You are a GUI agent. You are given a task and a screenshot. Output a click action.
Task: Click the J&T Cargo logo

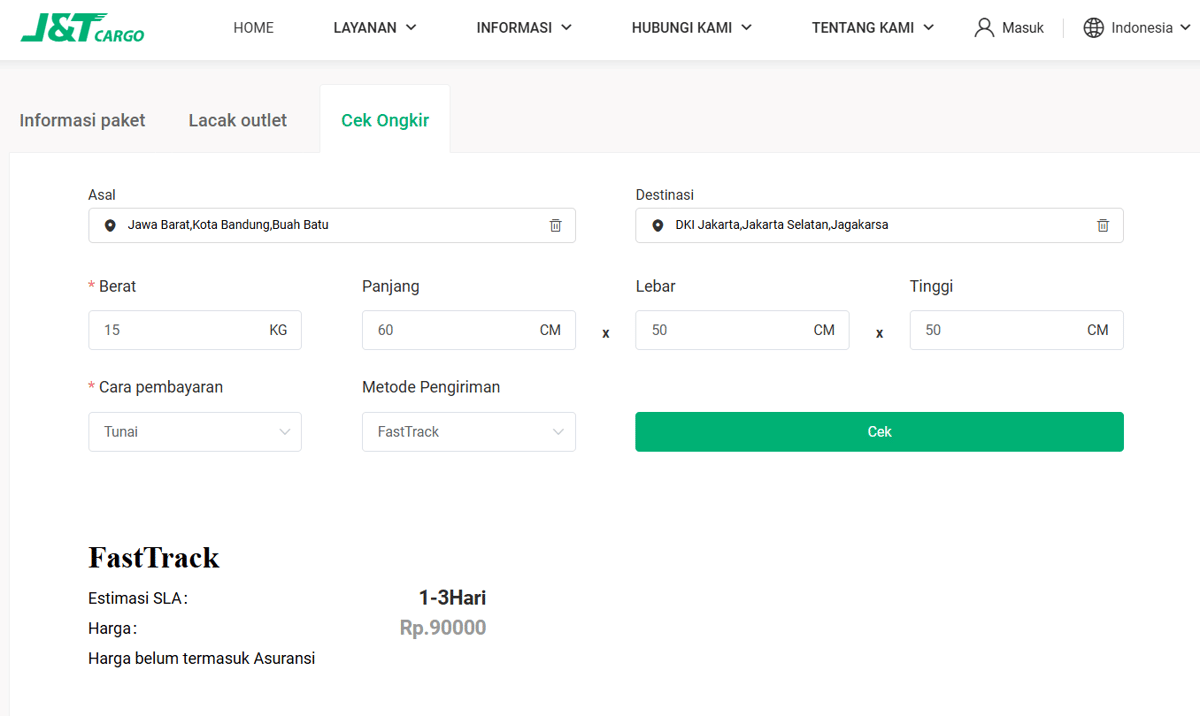82,28
